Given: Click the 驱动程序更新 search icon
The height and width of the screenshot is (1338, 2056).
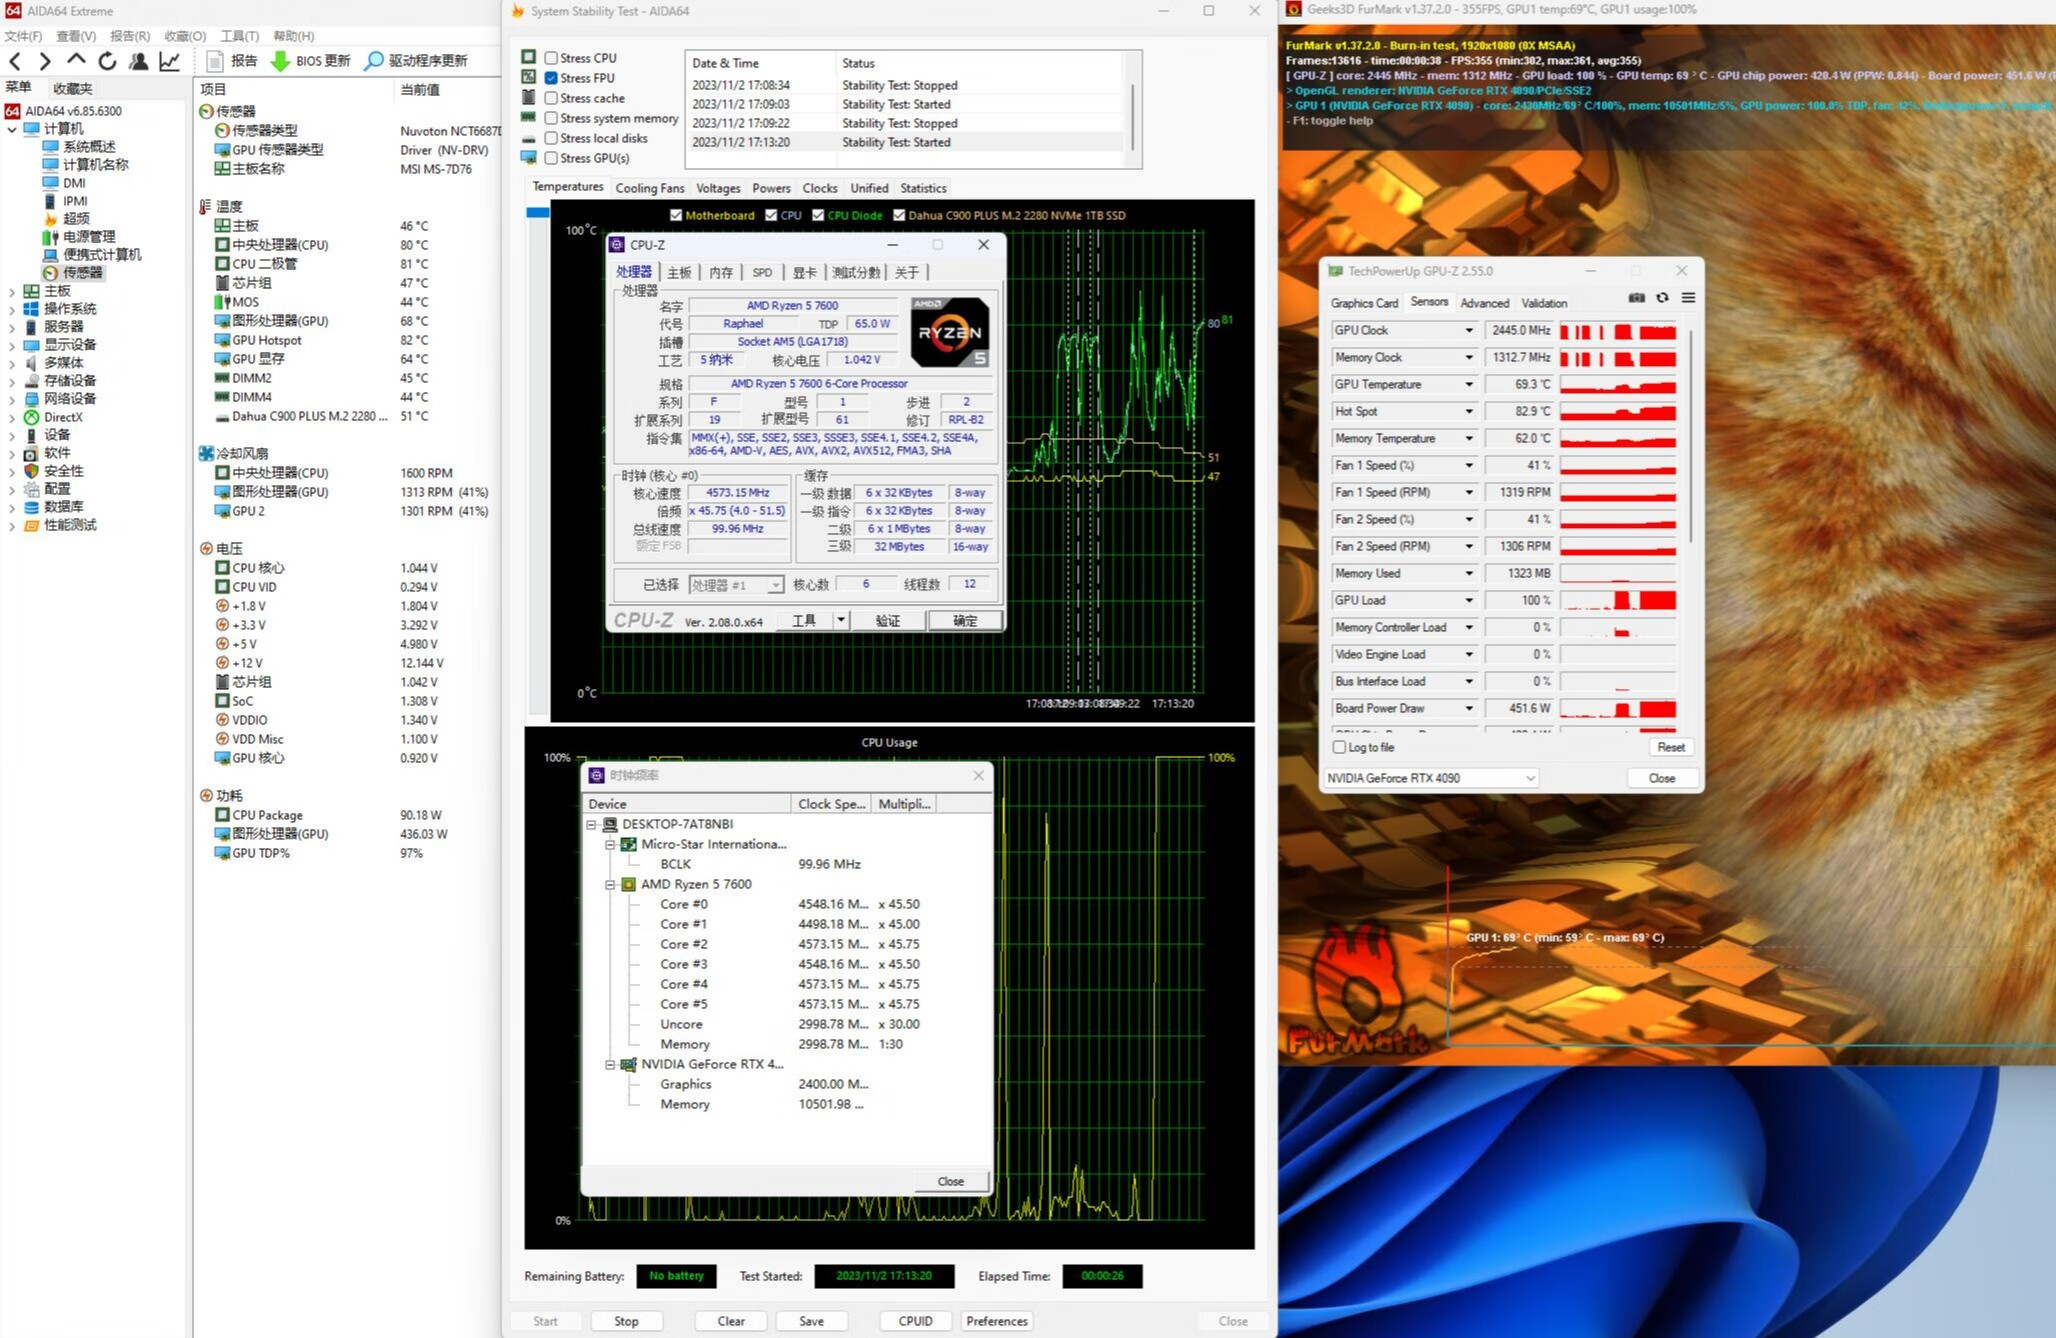Looking at the screenshot, I should click(x=373, y=61).
